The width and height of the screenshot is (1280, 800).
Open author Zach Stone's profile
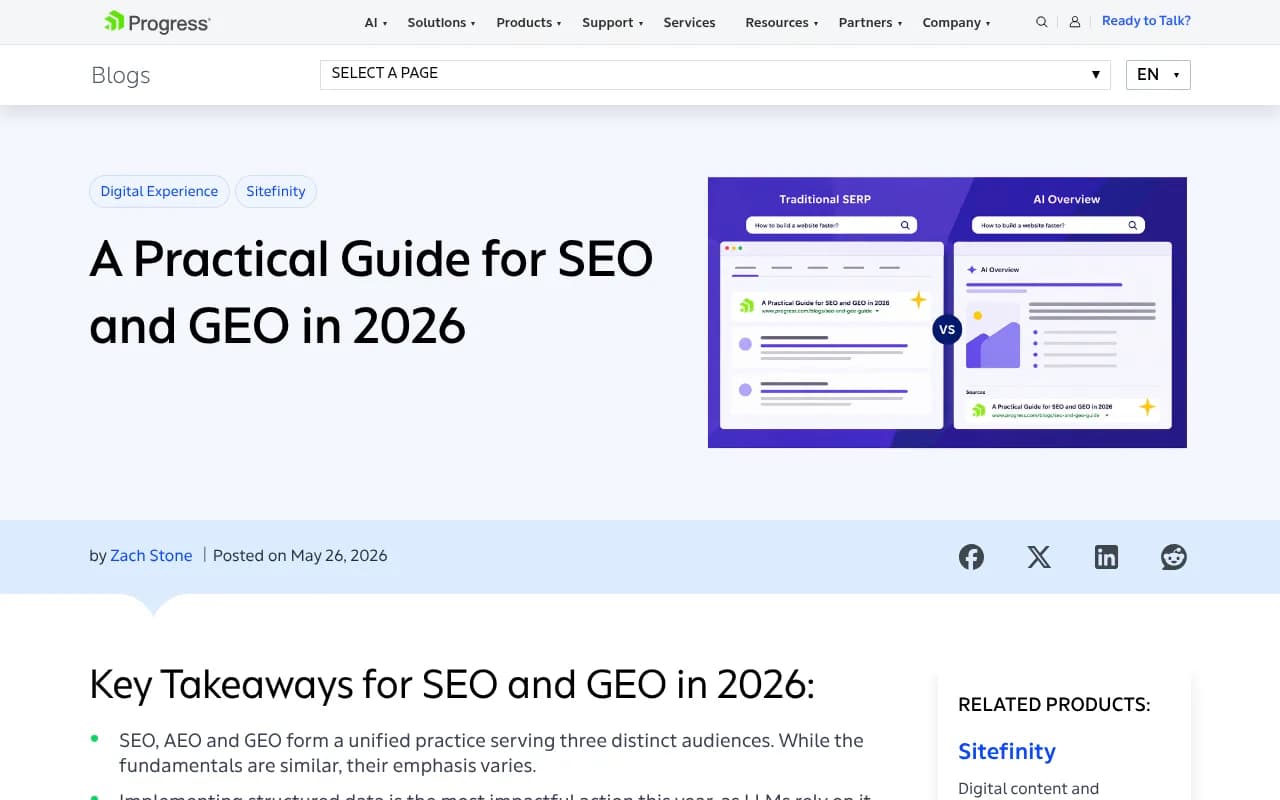click(151, 556)
